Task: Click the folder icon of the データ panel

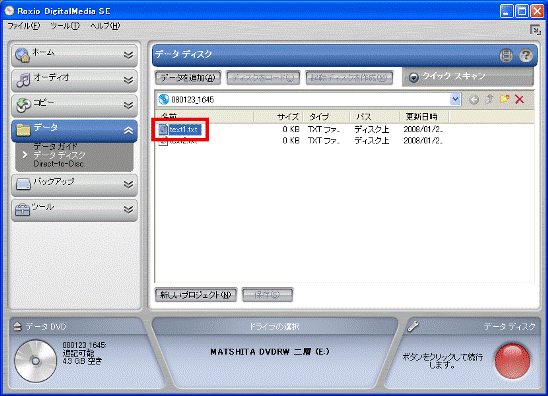Action: click(x=23, y=130)
